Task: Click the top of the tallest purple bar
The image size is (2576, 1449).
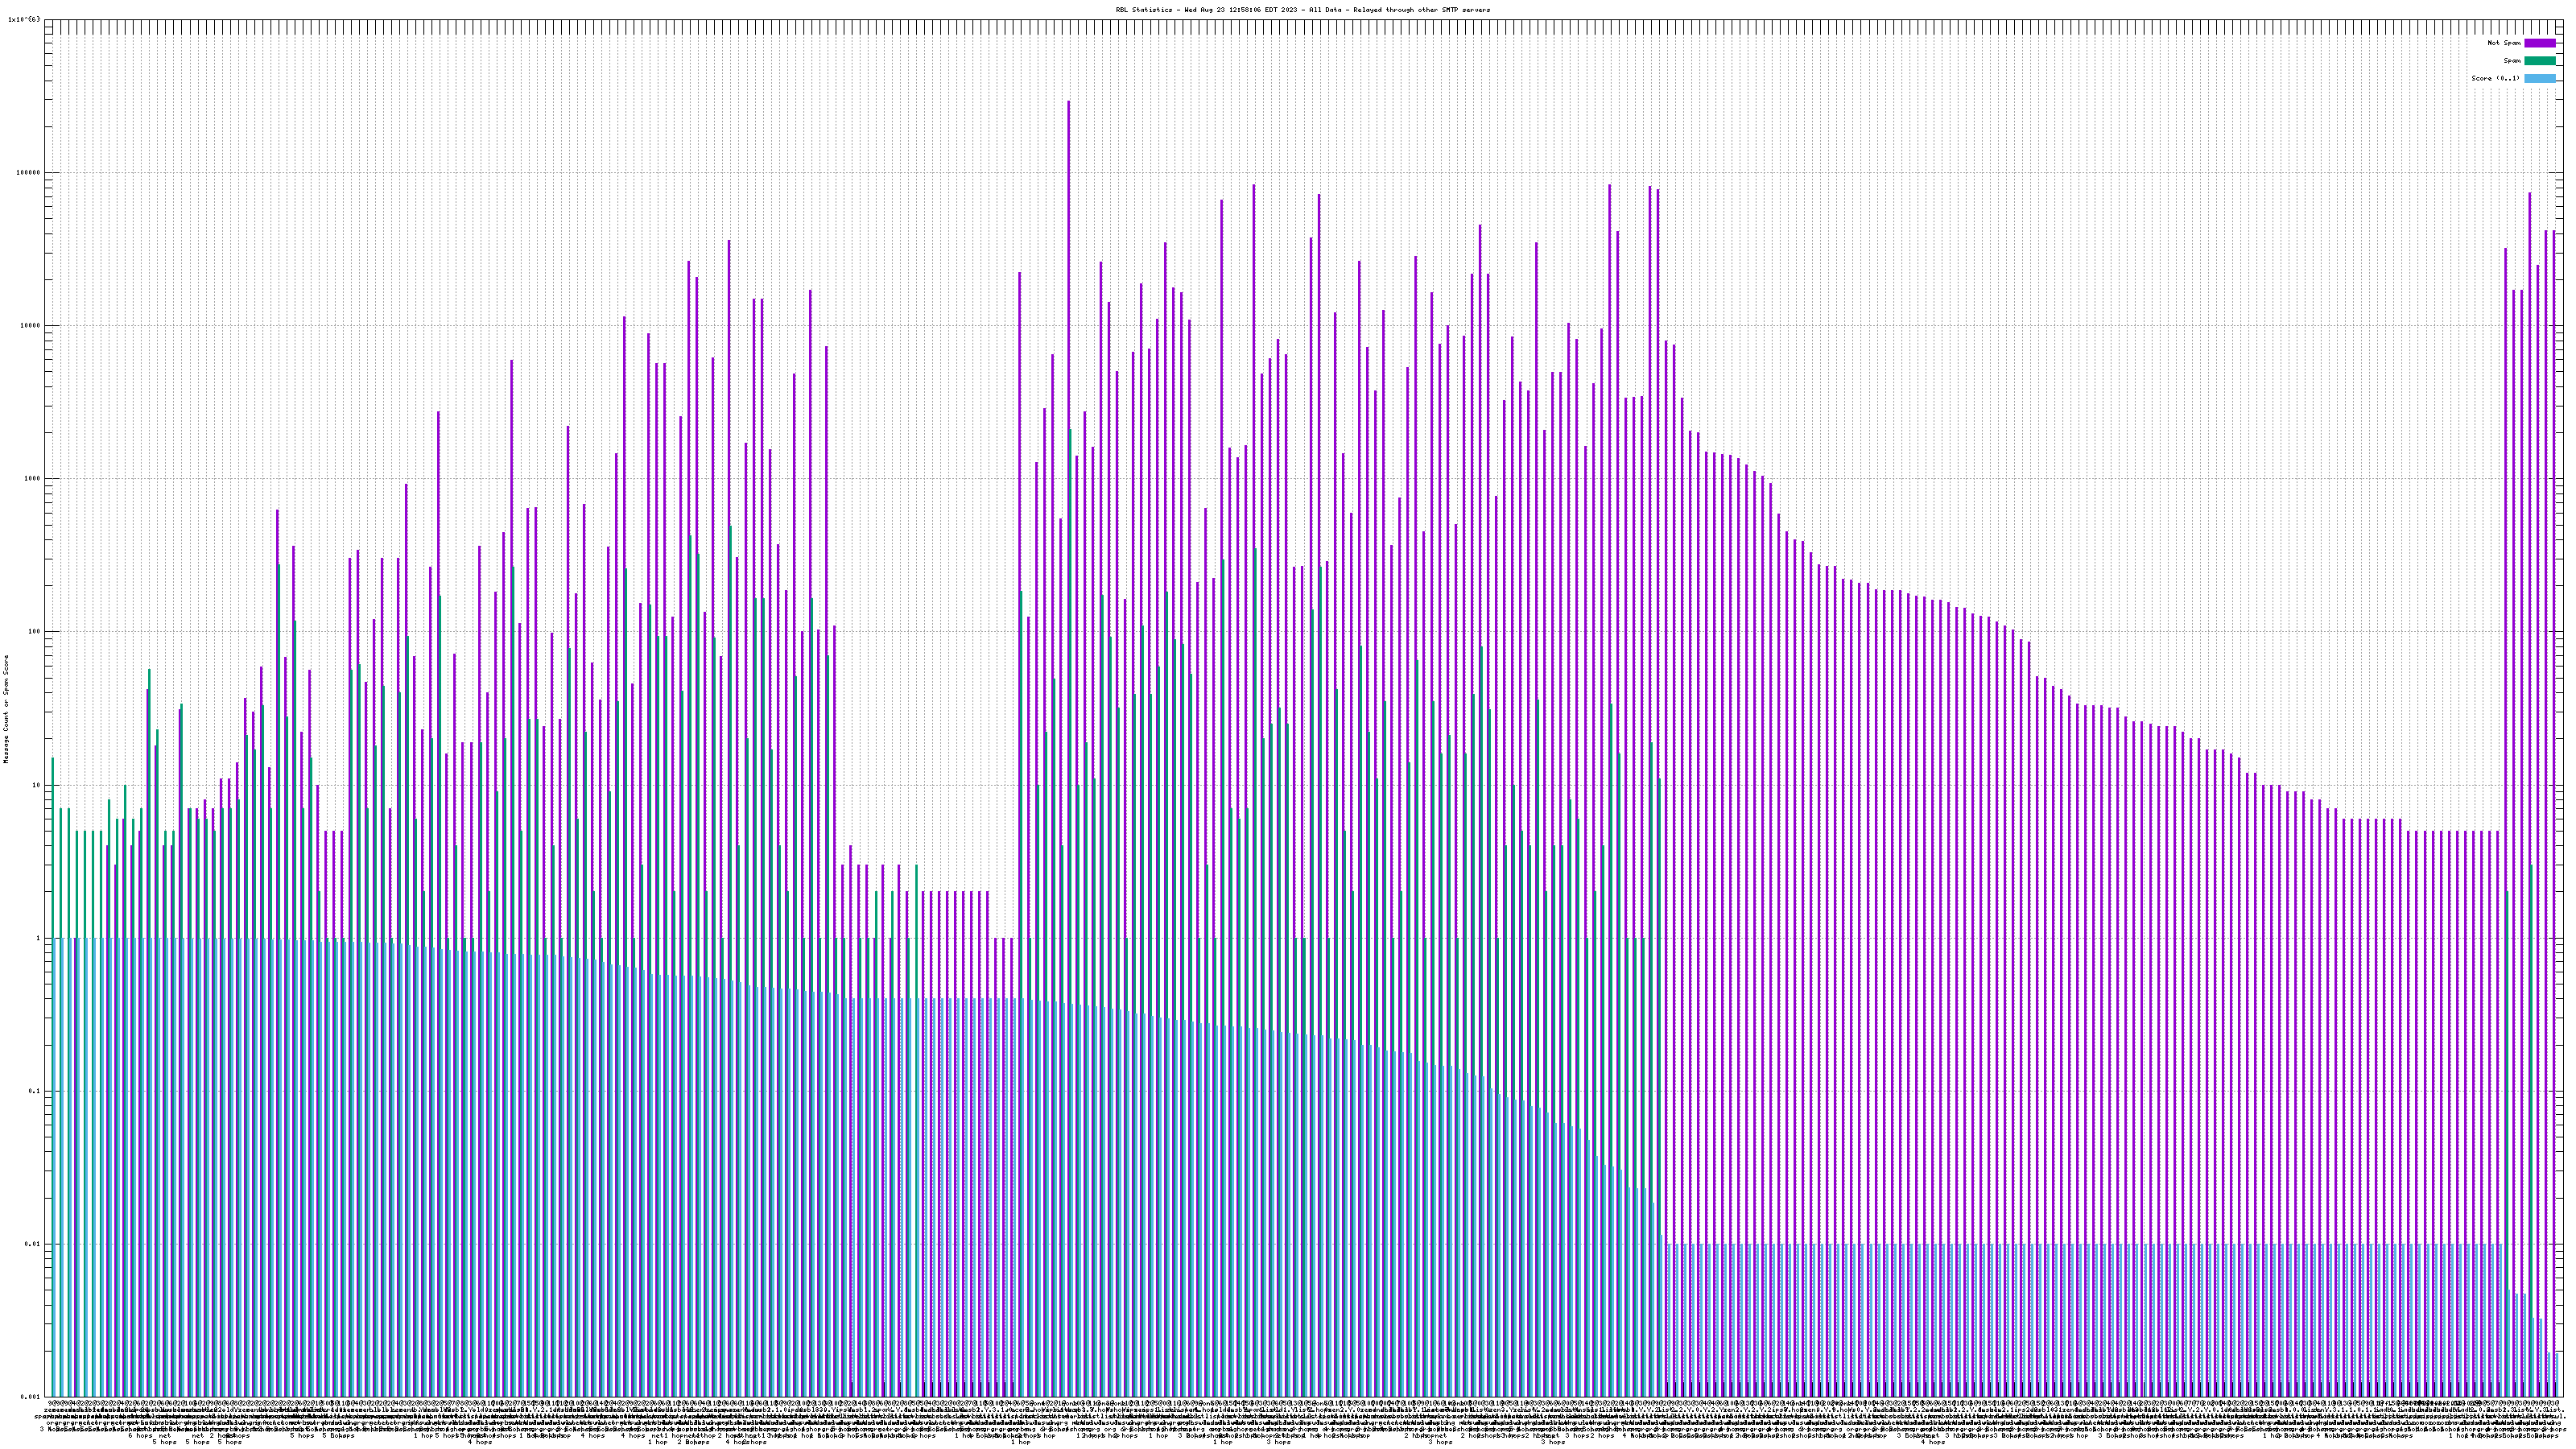Action: pos(1068,102)
